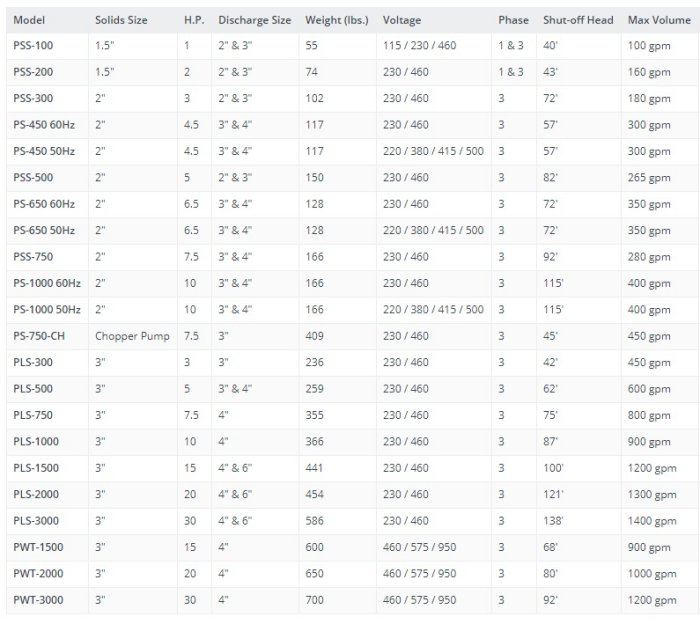The width and height of the screenshot is (700, 624).
Task: Select the PS-450 60Hz model row
Action: pos(44,125)
